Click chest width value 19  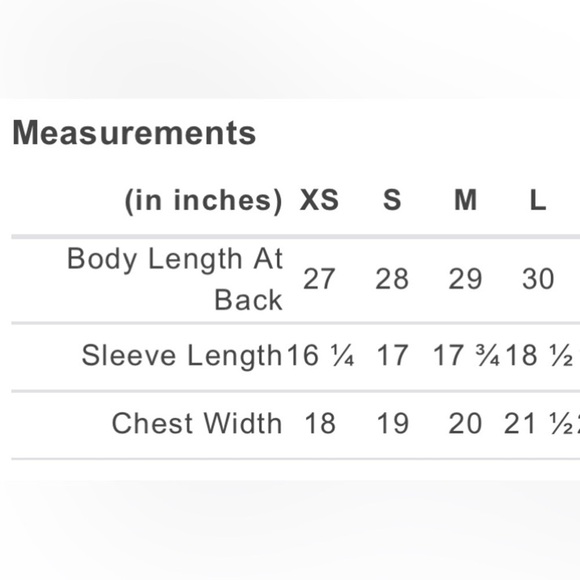393,423
